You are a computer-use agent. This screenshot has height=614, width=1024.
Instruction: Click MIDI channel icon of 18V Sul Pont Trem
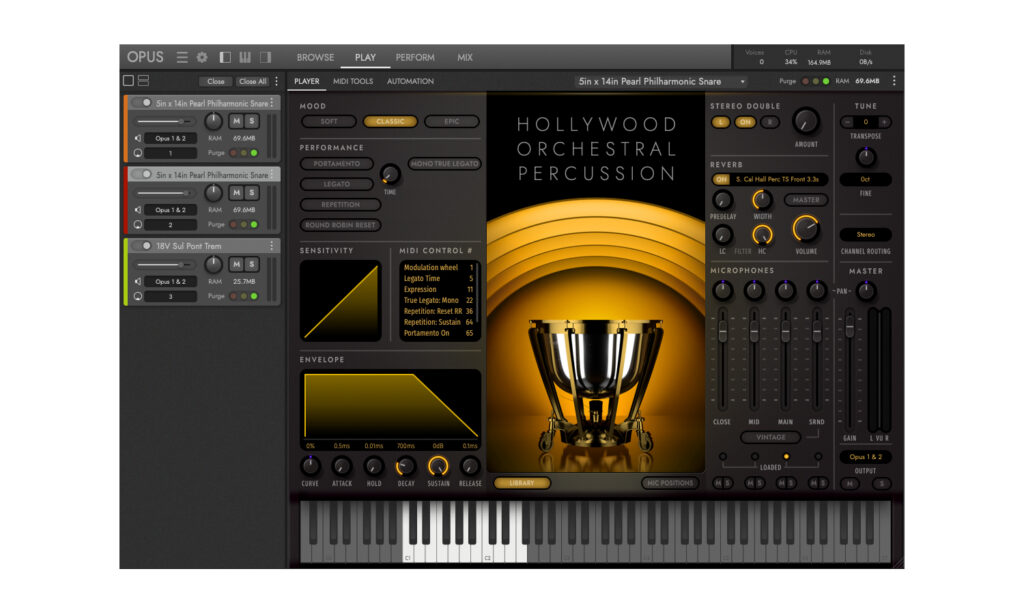click(x=138, y=297)
